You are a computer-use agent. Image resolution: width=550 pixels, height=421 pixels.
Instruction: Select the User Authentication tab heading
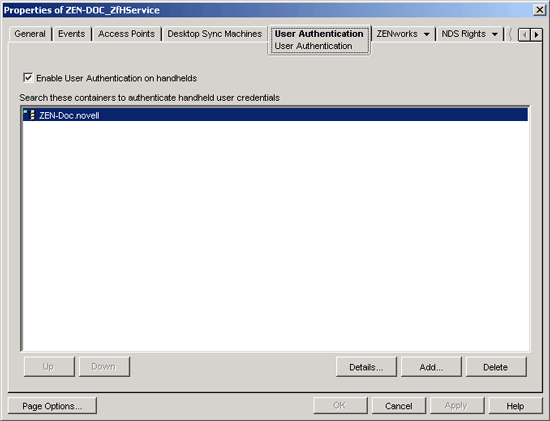(x=319, y=34)
